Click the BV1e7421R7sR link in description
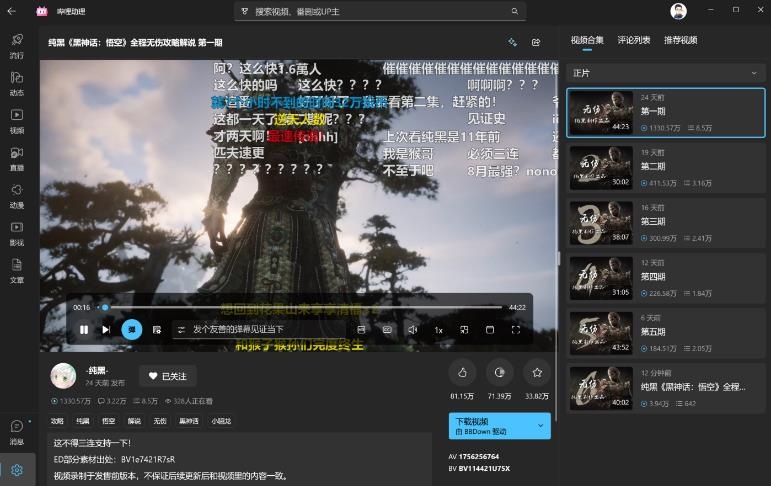Viewport: 771px width, 486px height. pos(148,459)
